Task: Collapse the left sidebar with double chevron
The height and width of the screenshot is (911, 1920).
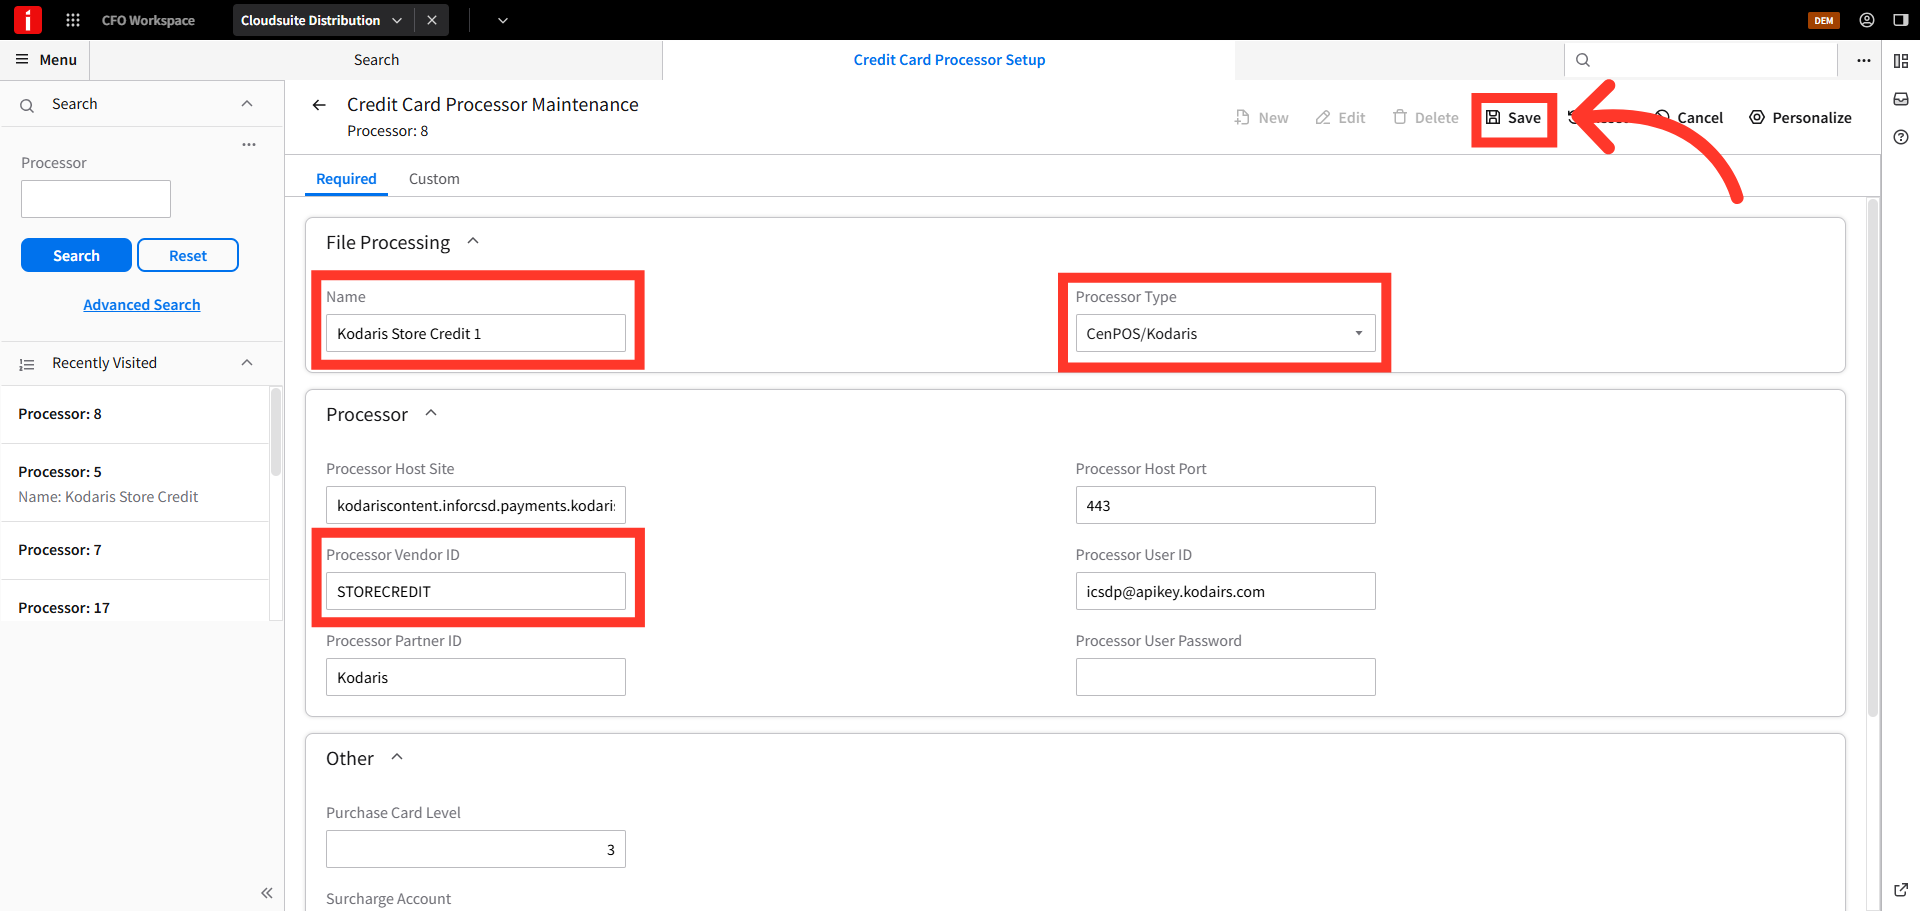Action: [267, 892]
